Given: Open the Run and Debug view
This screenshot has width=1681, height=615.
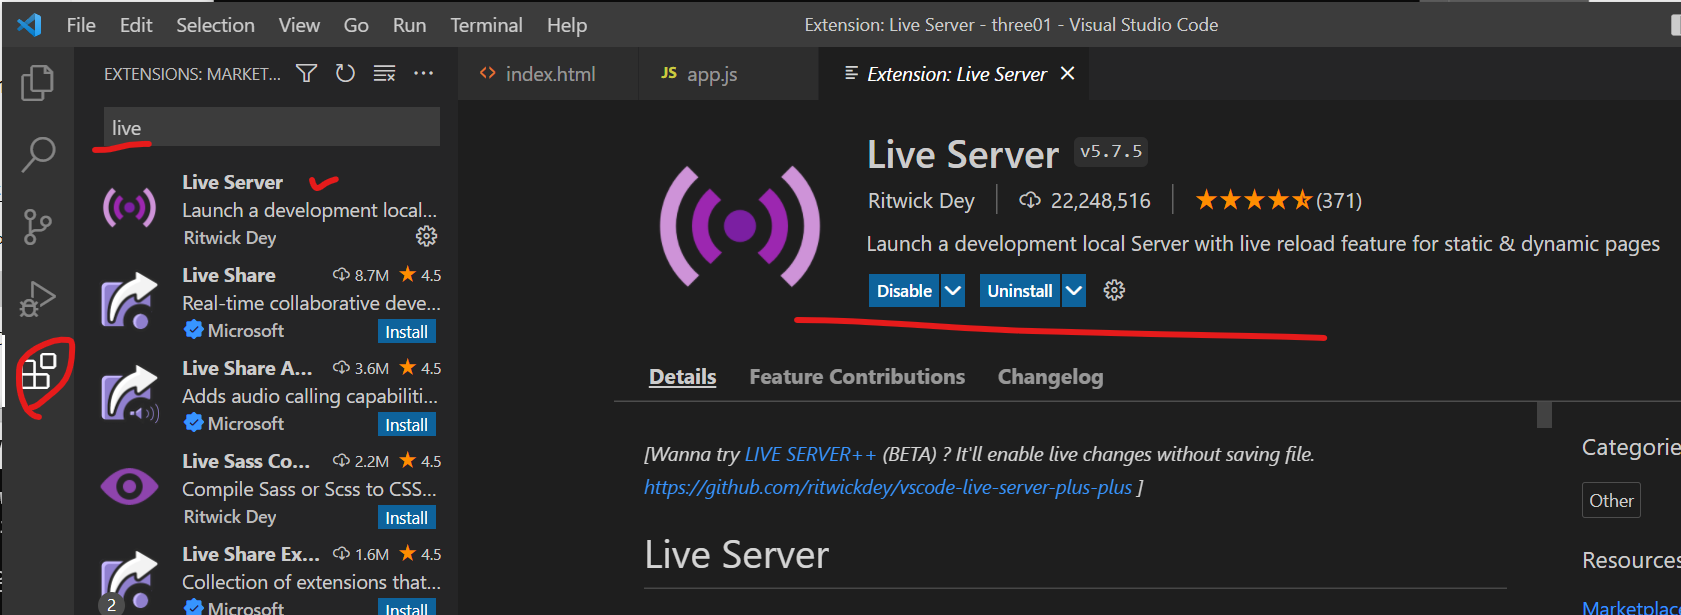Looking at the screenshot, I should [x=37, y=299].
